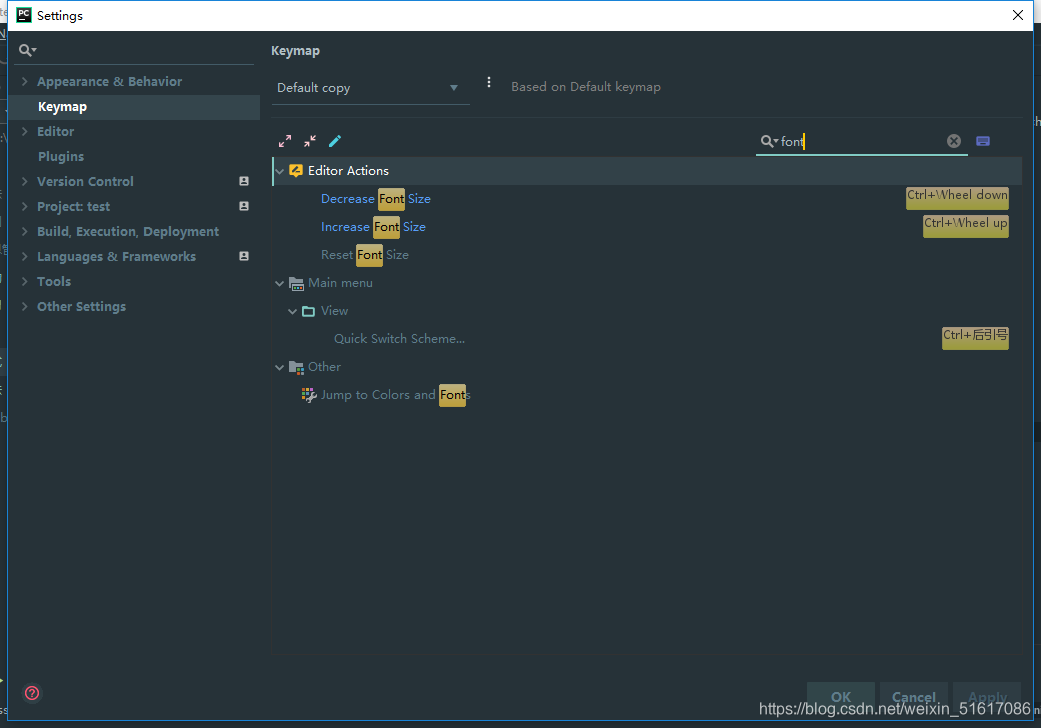Expand the Editor settings section
The width and height of the screenshot is (1041, 728).
[25, 131]
